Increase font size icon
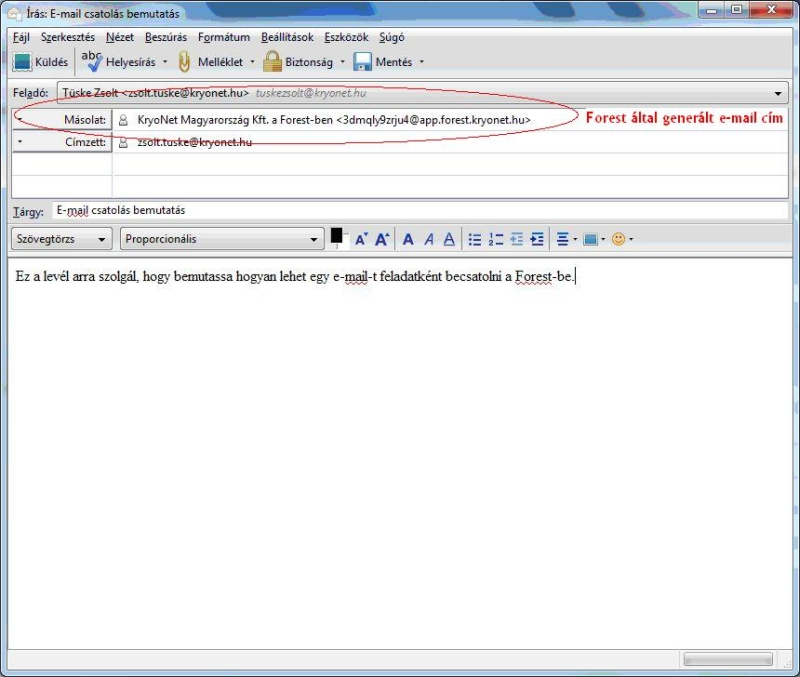The height and width of the screenshot is (677, 800). point(382,239)
